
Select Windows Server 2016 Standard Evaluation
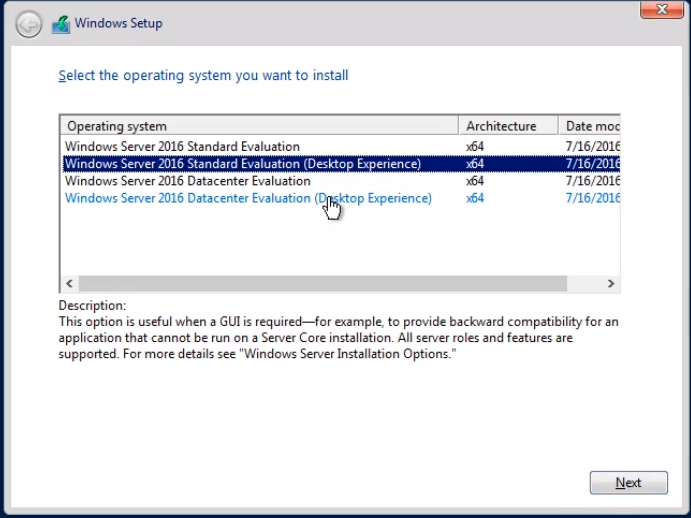[x=182, y=146]
